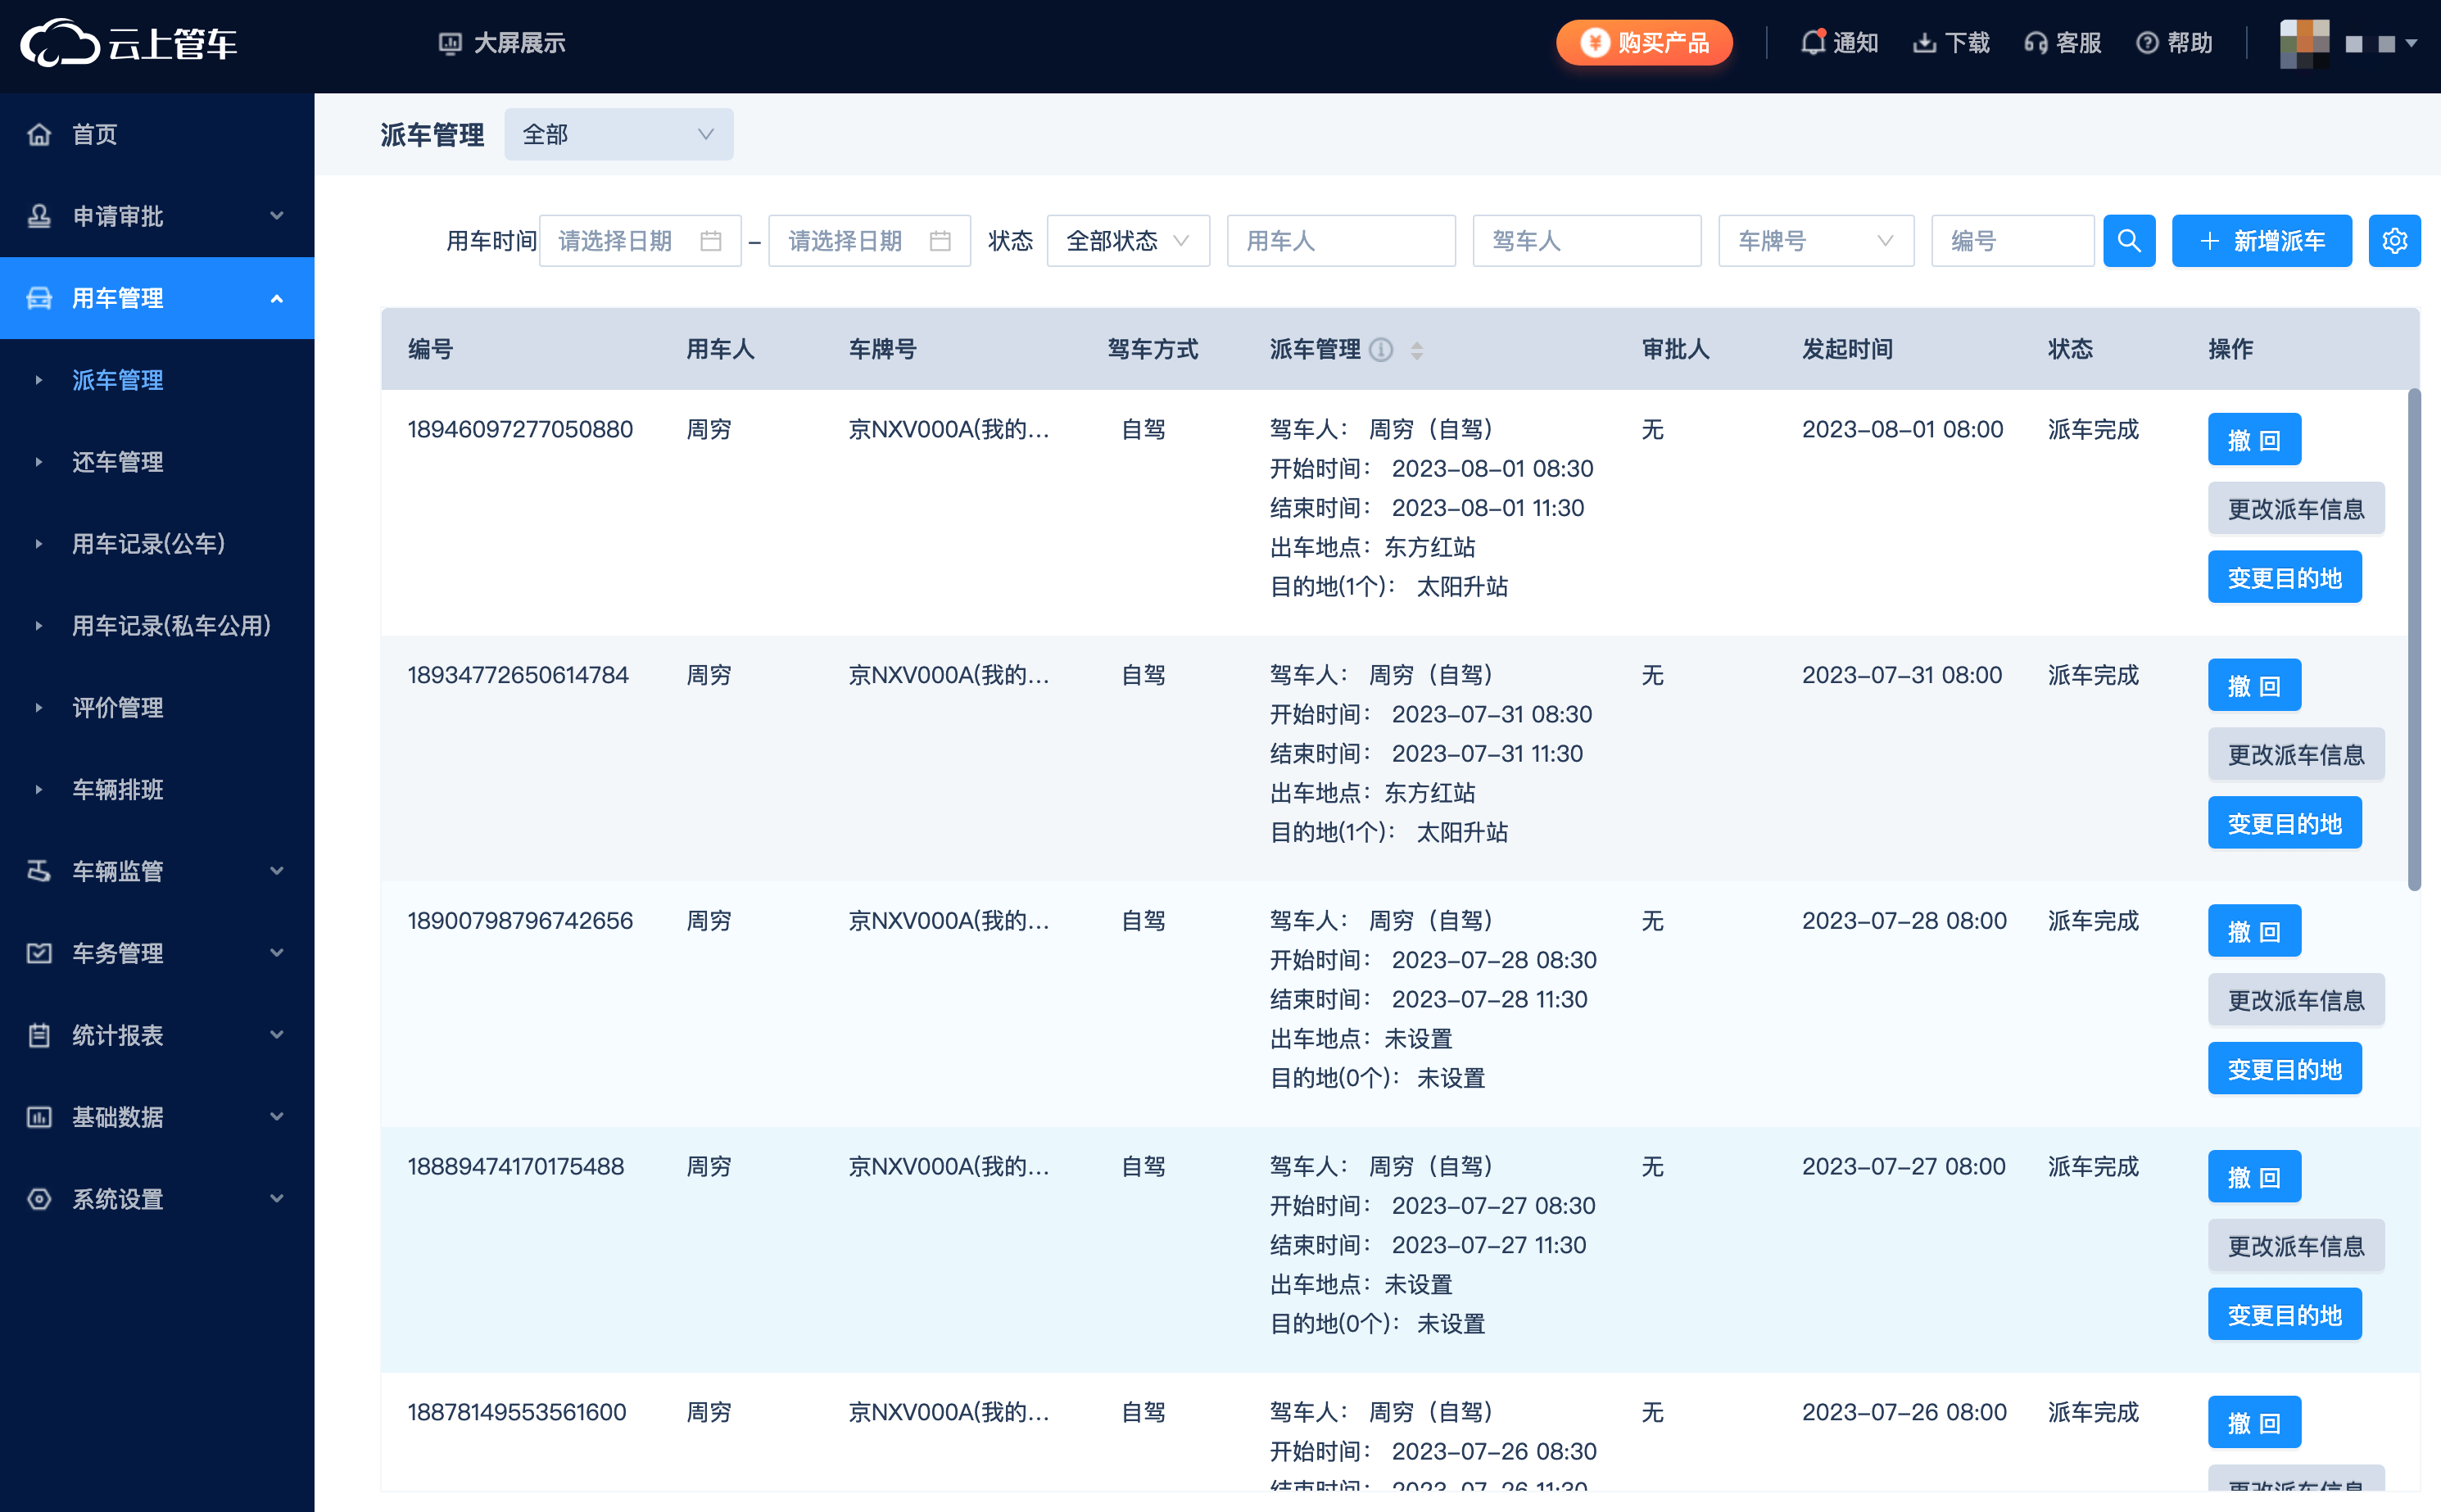
Task: Click the 驾车人 search input
Action: pyautogui.click(x=1587, y=241)
